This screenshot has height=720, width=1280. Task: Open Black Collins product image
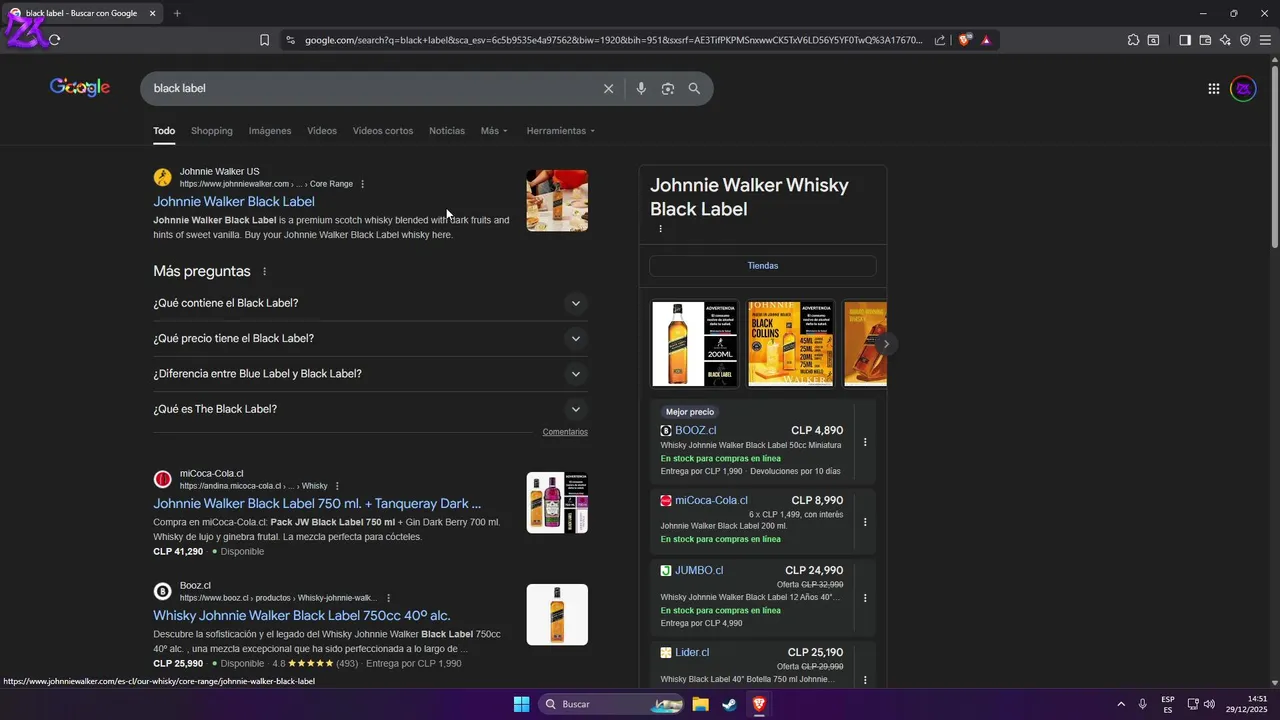pyautogui.click(x=790, y=344)
